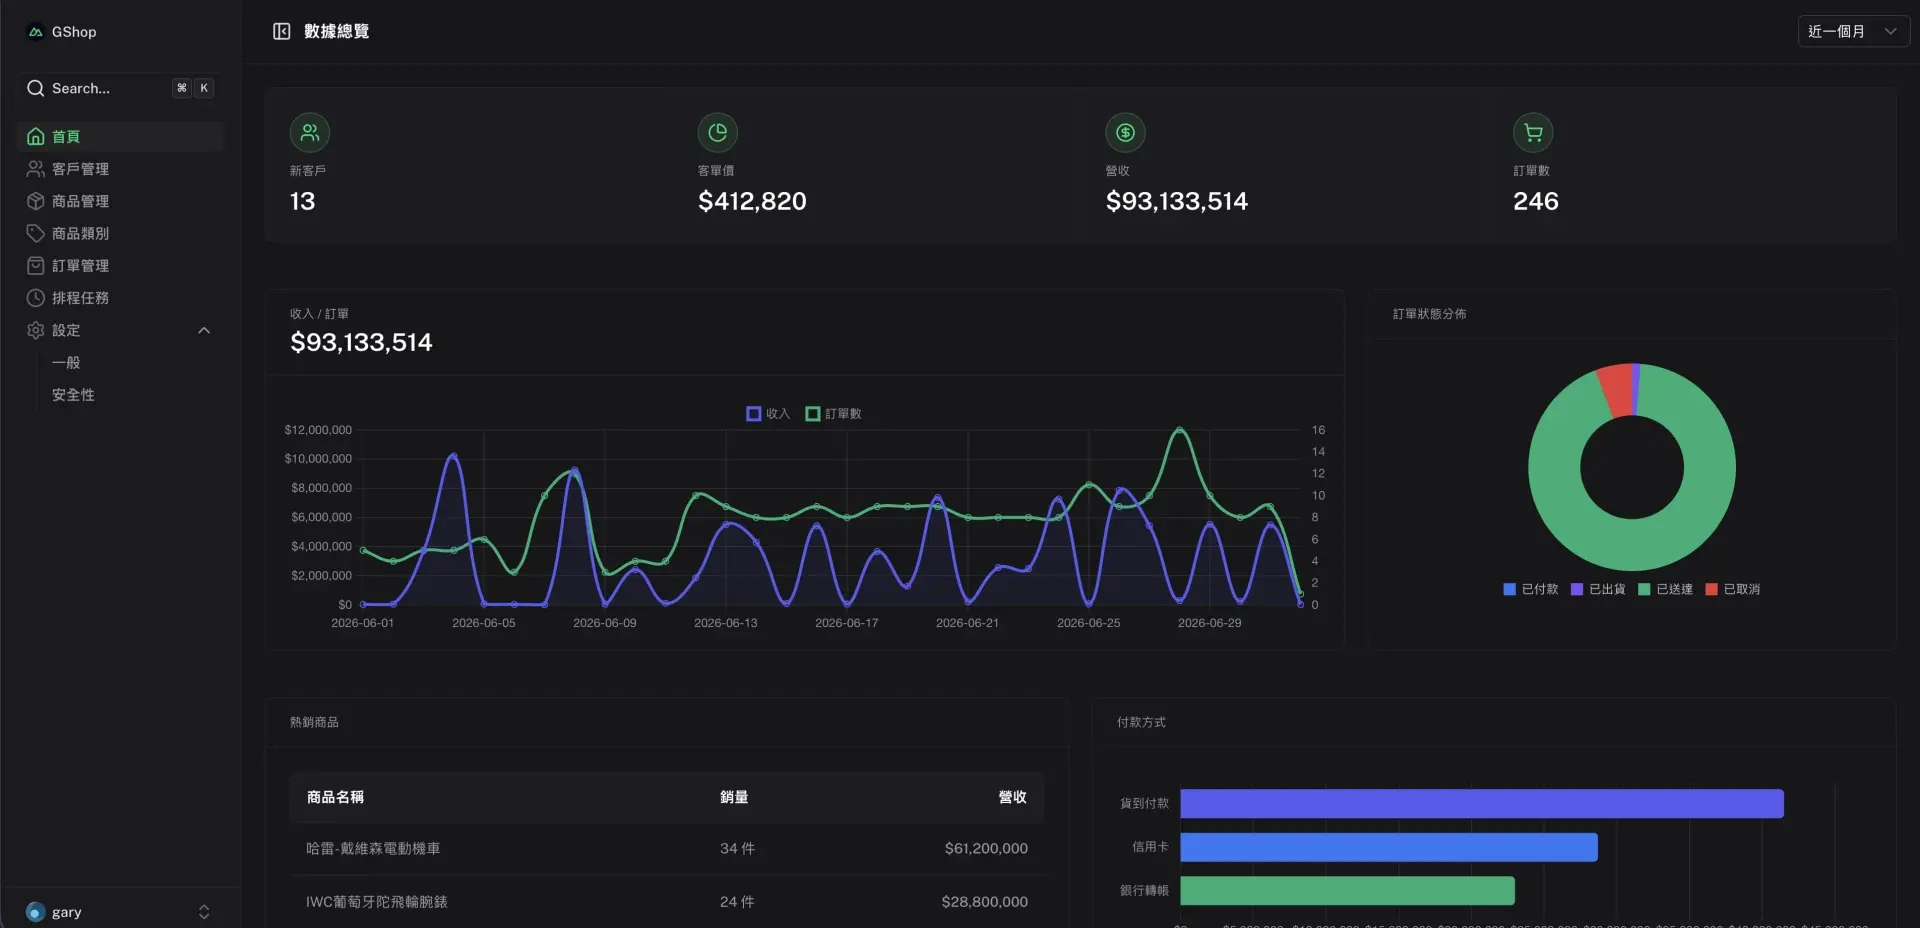This screenshot has height=928, width=1920.
Task: Open 商品管理 via its box icon
Action: tap(36, 201)
